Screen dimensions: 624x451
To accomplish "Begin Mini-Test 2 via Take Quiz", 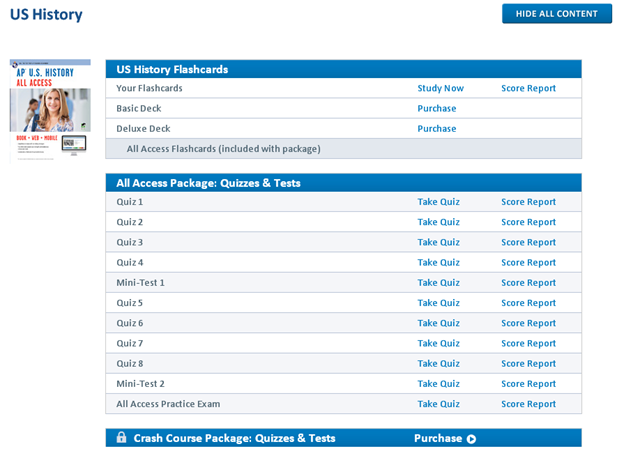I will click(x=438, y=384).
